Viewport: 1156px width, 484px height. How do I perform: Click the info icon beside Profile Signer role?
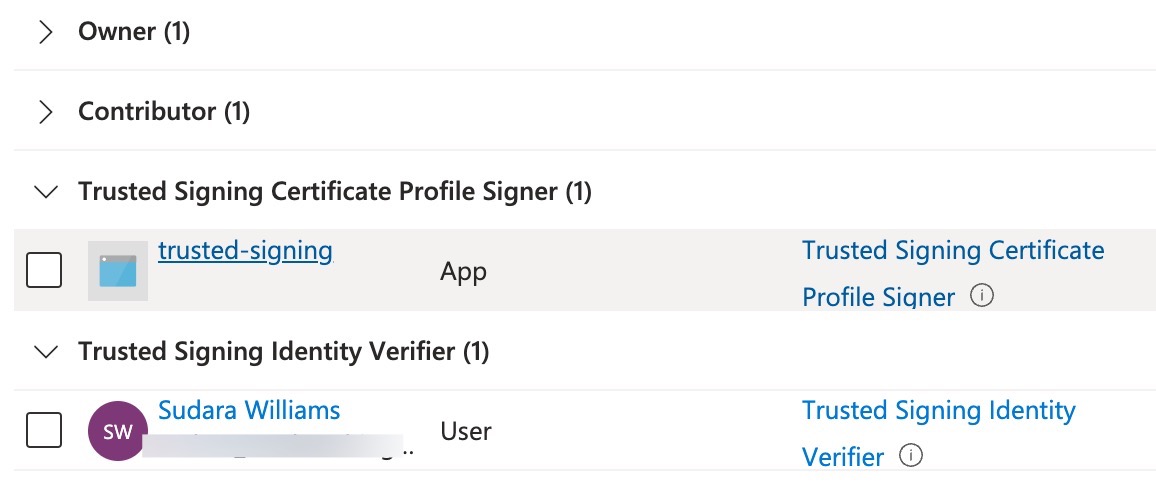click(982, 296)
